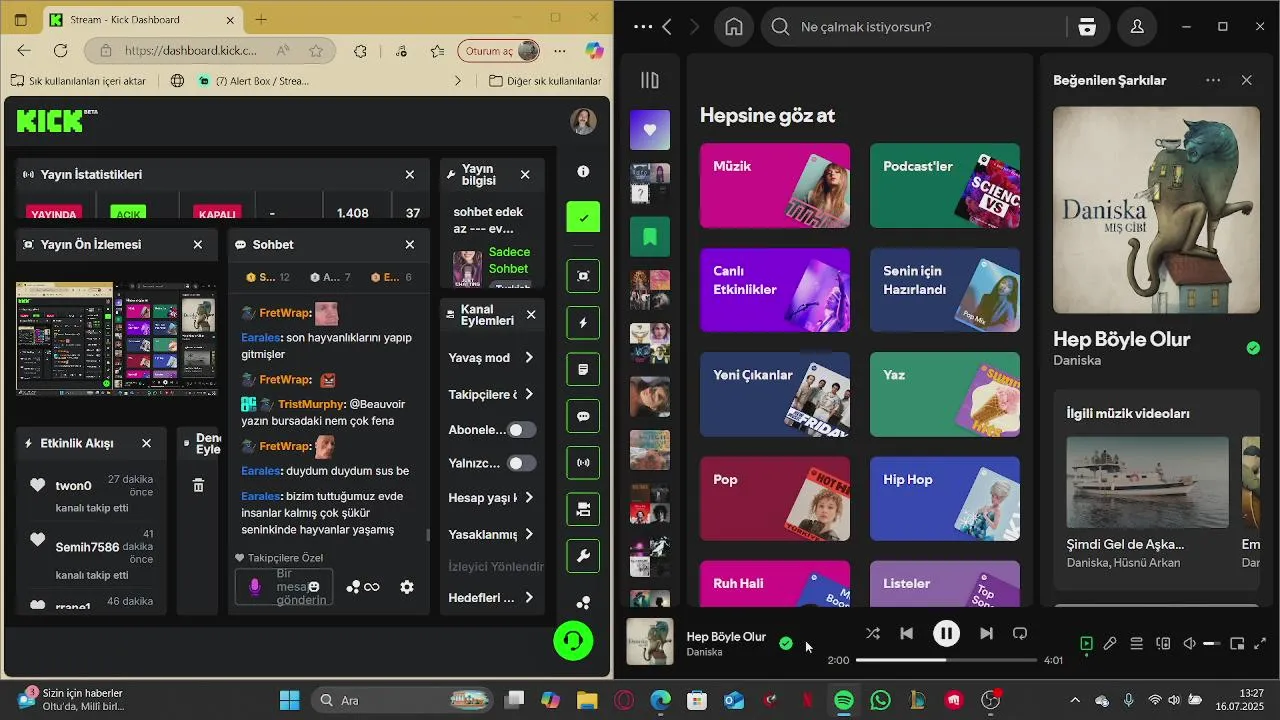Toggle the green checkmark button in Kick sidebar
Image resolution: width=1280 pixels, height=720 pixels.
click(583, 217)
